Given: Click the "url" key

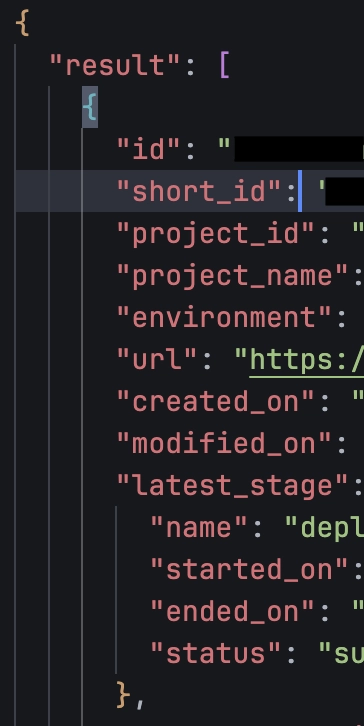Looking at the screenshot, I should [x=157, y=359].
